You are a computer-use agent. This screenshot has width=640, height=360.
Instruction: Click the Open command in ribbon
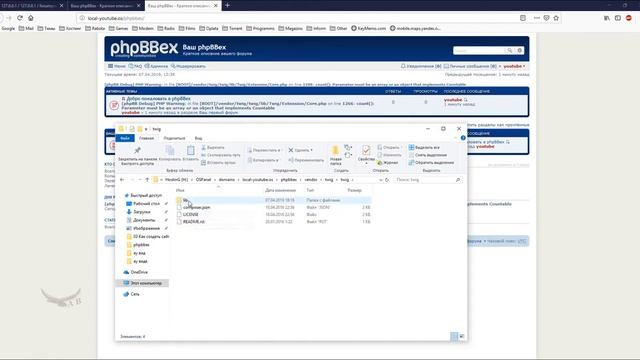tap(389, 147)
